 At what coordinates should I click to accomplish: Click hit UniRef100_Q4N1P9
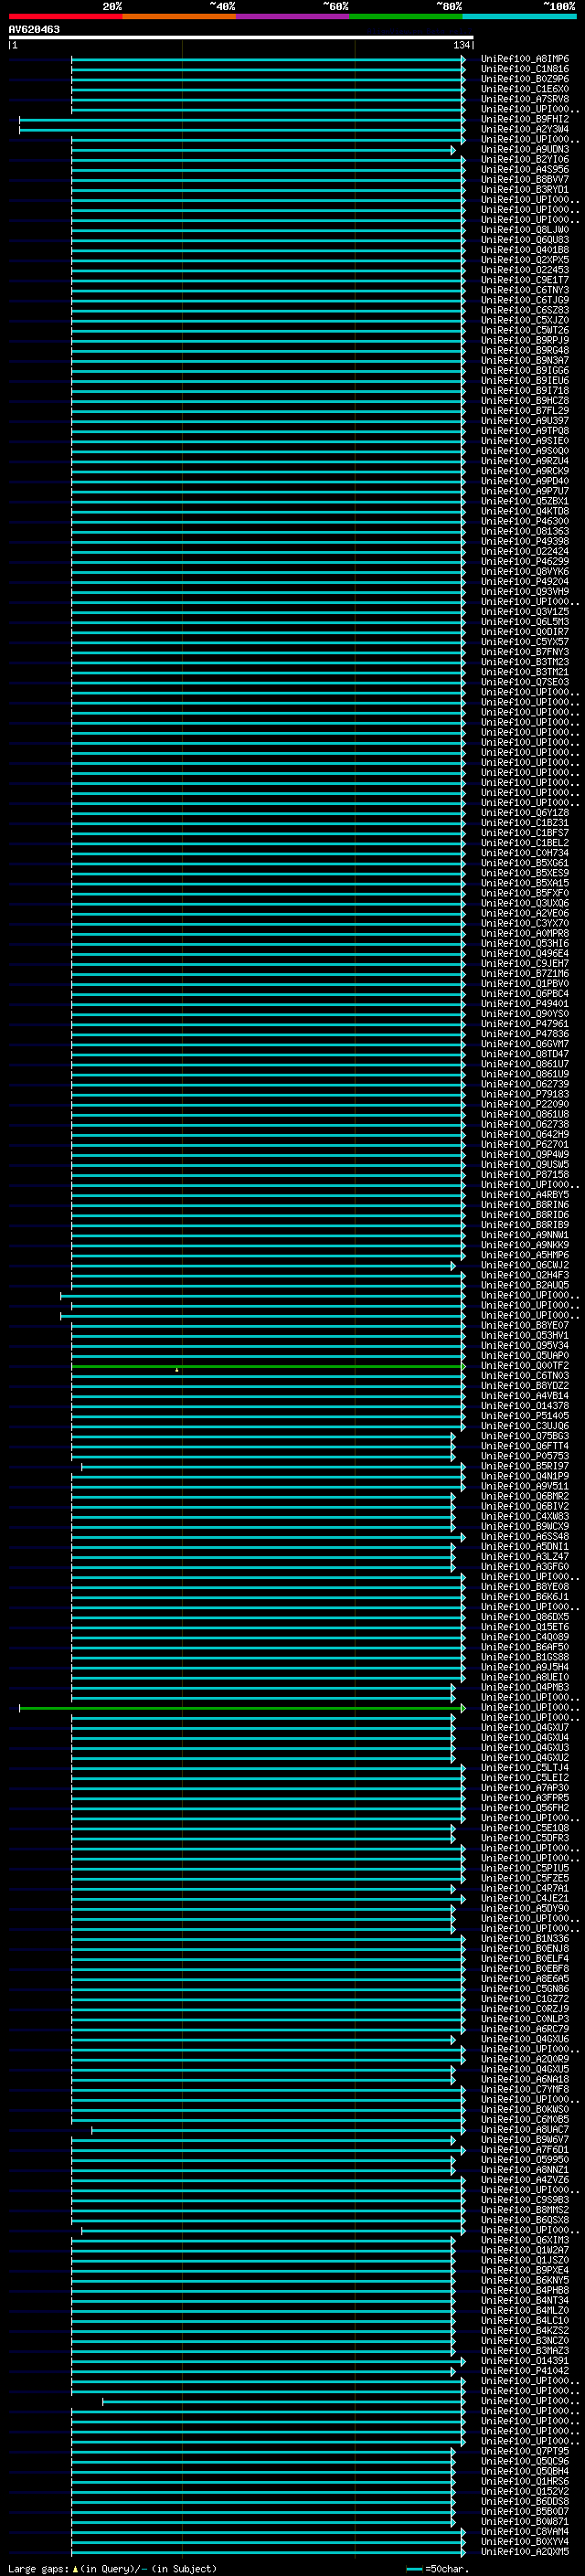pyautogui.click(x=525, y=1476)
